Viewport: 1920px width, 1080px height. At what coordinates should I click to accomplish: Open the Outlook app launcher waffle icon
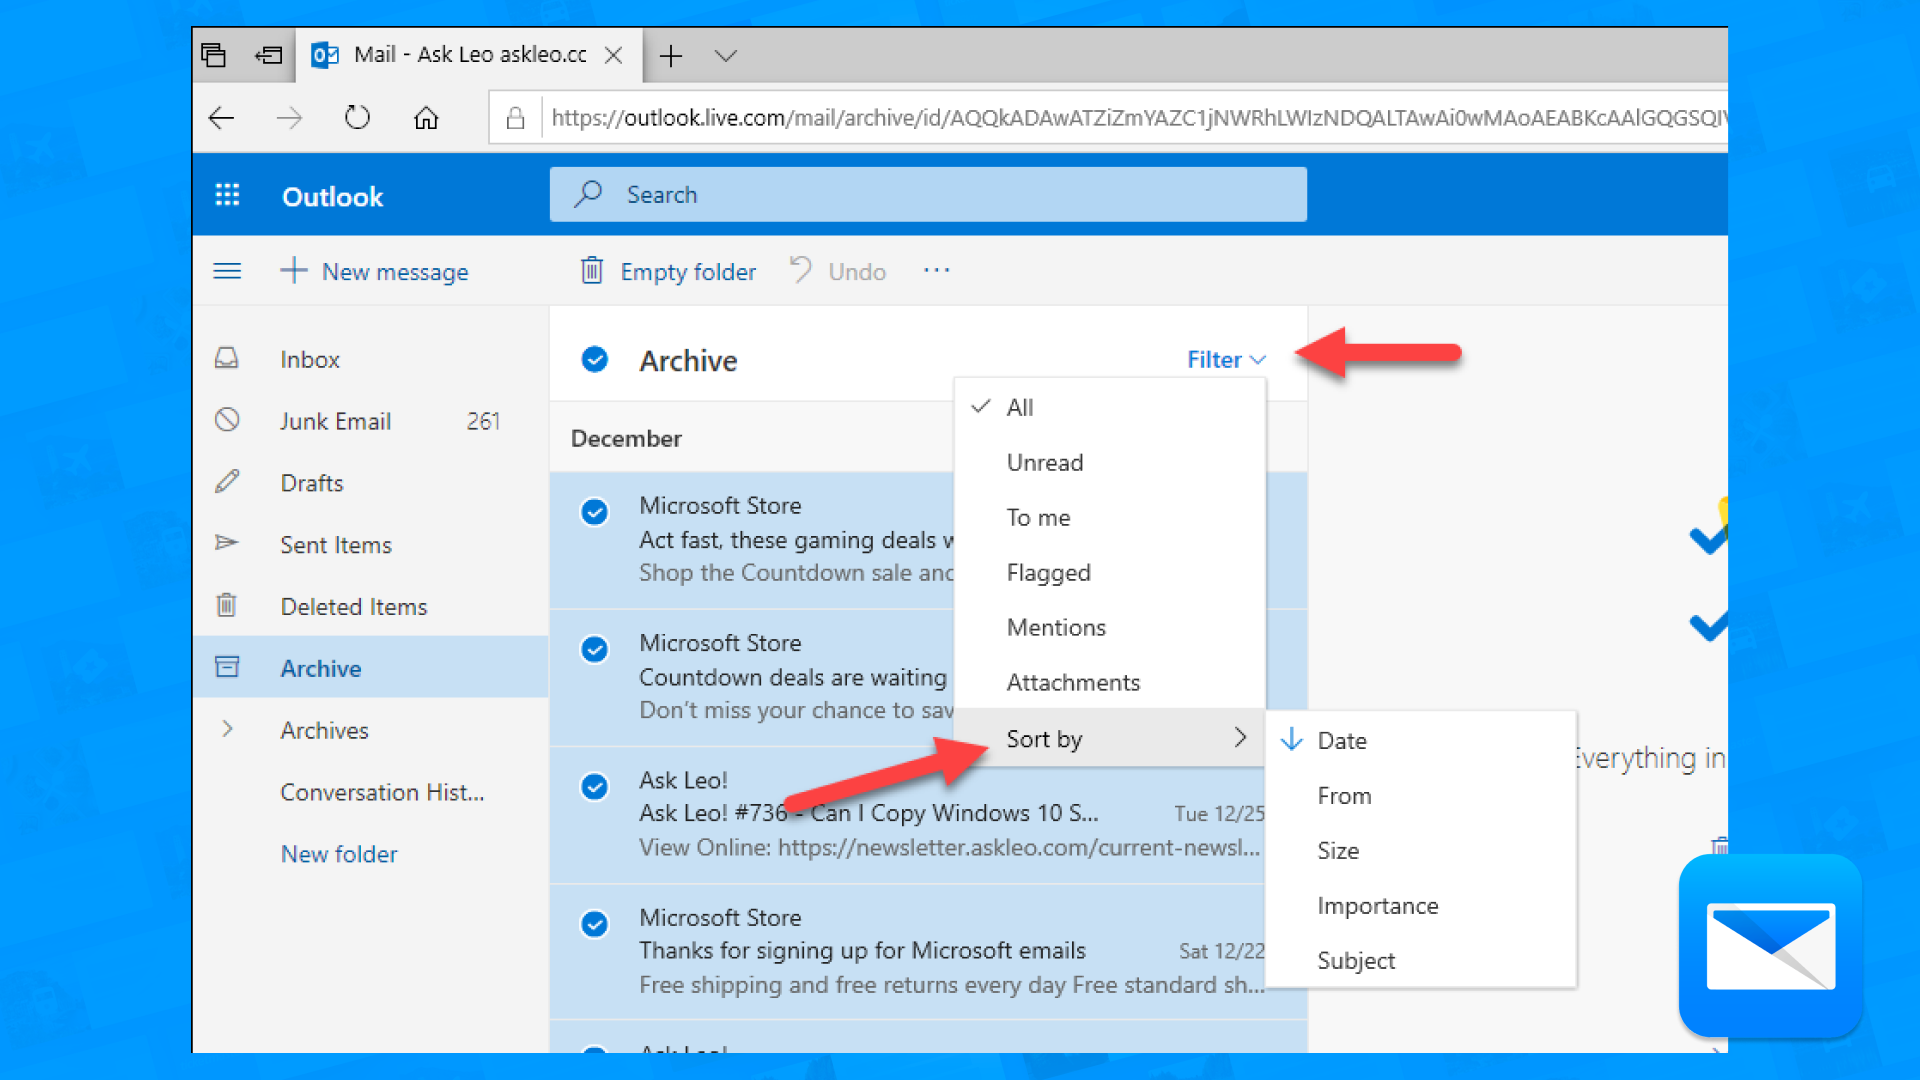[227, 195]
